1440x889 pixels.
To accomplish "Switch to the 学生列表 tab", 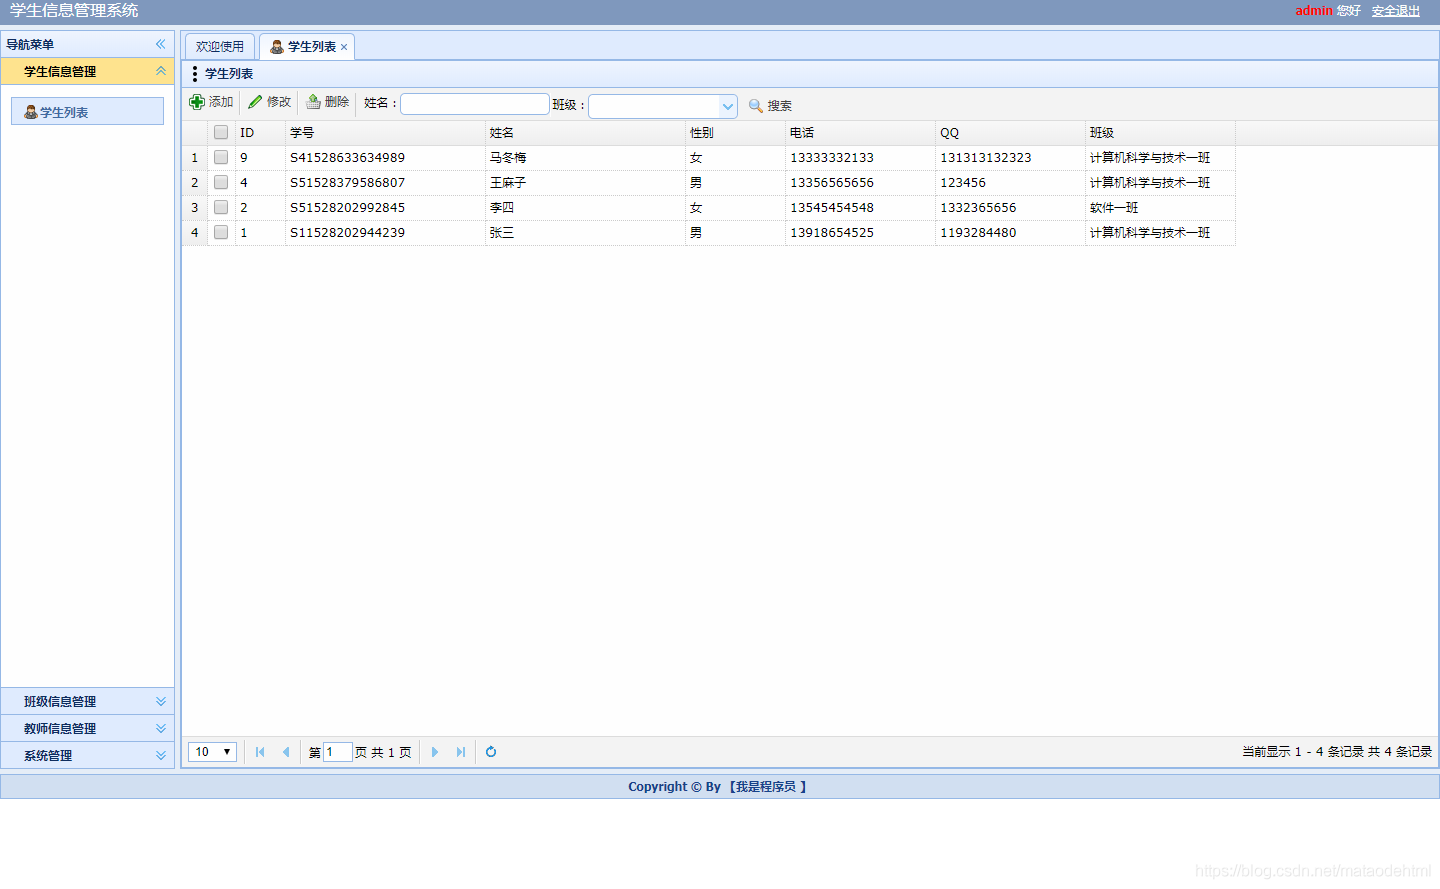I will click(x=307, y=47).
